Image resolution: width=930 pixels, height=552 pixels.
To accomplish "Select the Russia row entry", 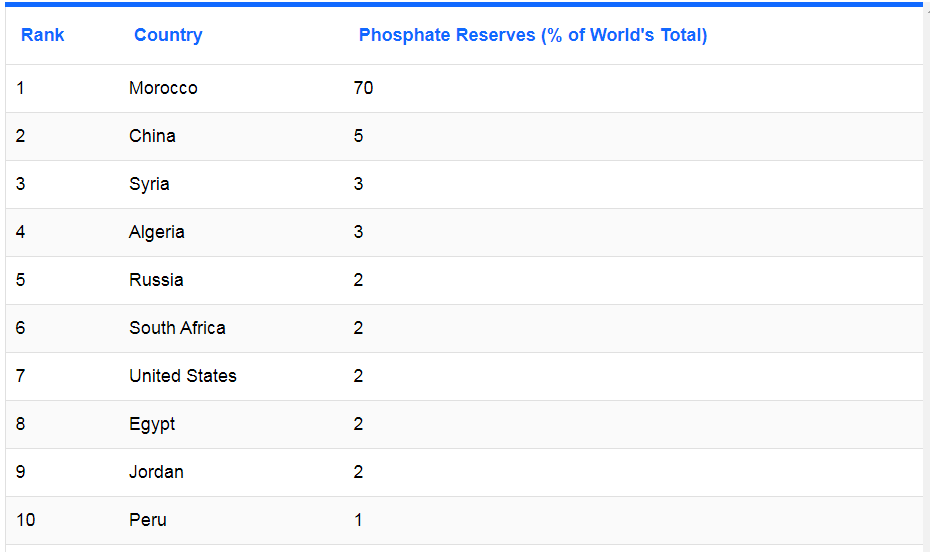I will (156, 280).
